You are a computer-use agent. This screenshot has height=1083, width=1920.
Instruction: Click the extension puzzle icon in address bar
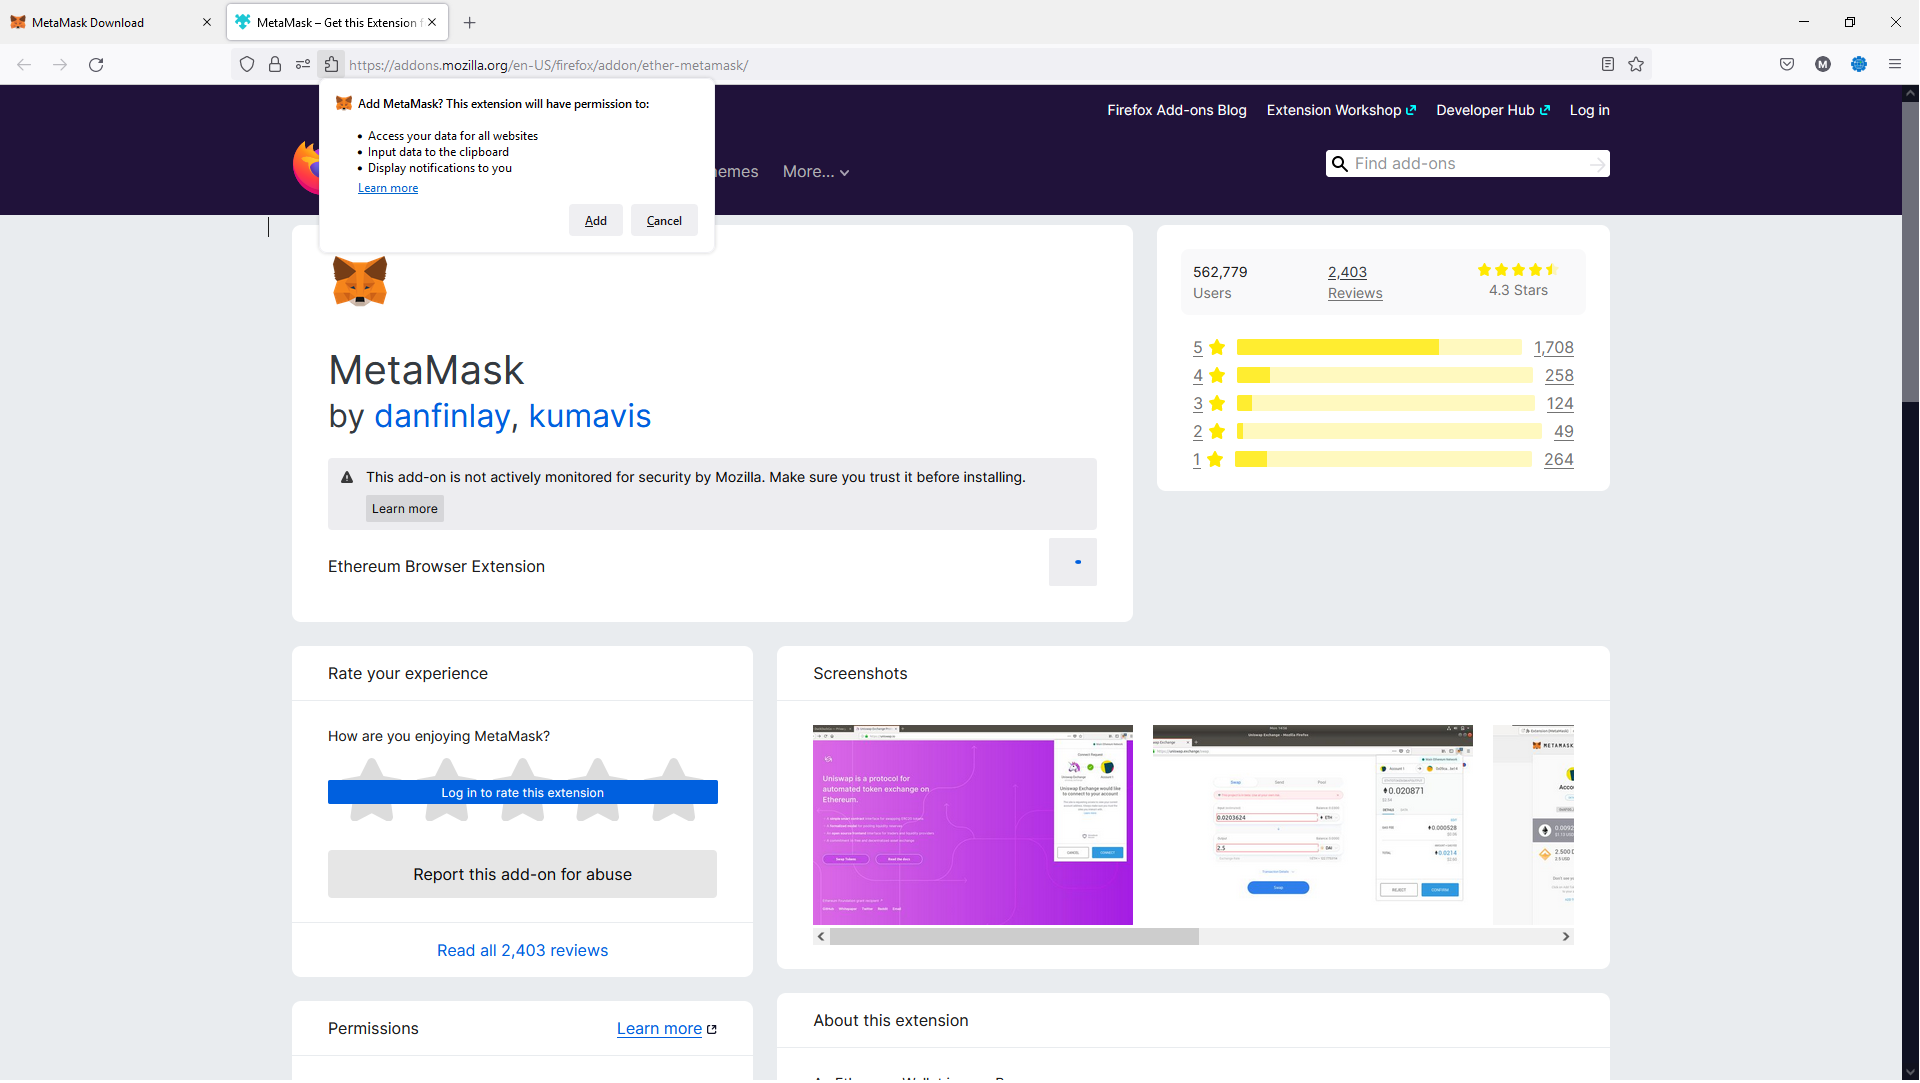(x=331, y=65)
